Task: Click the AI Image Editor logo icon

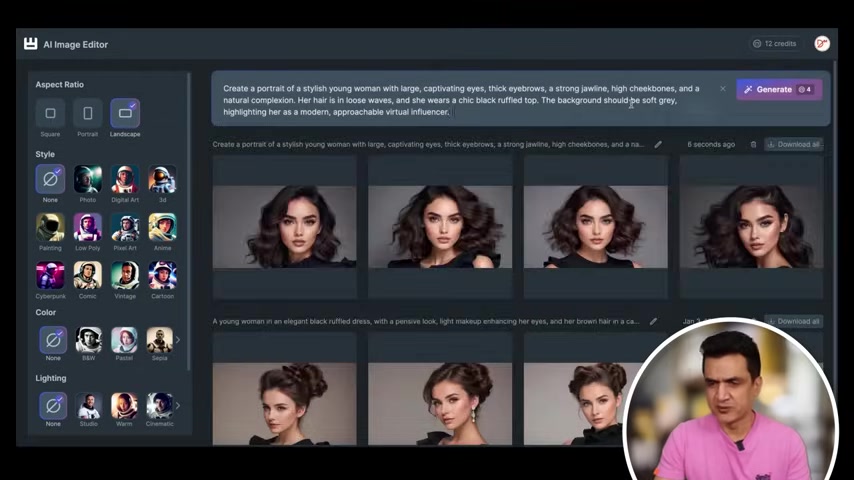Action: (x=30, y=44)
